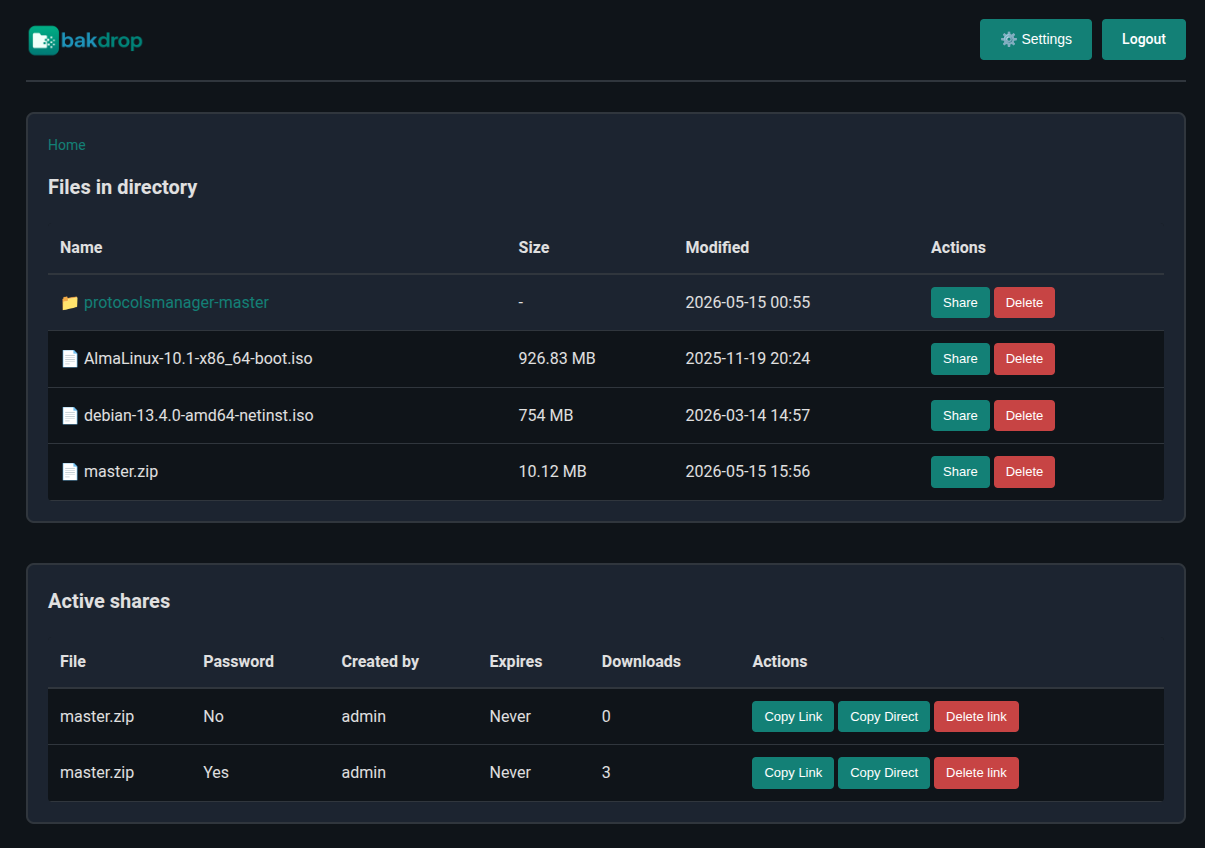This screenshot has height=848, width=1205.
Task: Click the Size column header
Action: (x=534, y=247)
